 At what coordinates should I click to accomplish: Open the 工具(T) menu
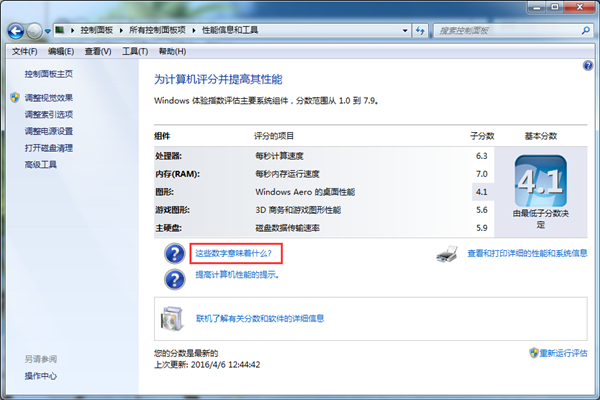(135, 51)
